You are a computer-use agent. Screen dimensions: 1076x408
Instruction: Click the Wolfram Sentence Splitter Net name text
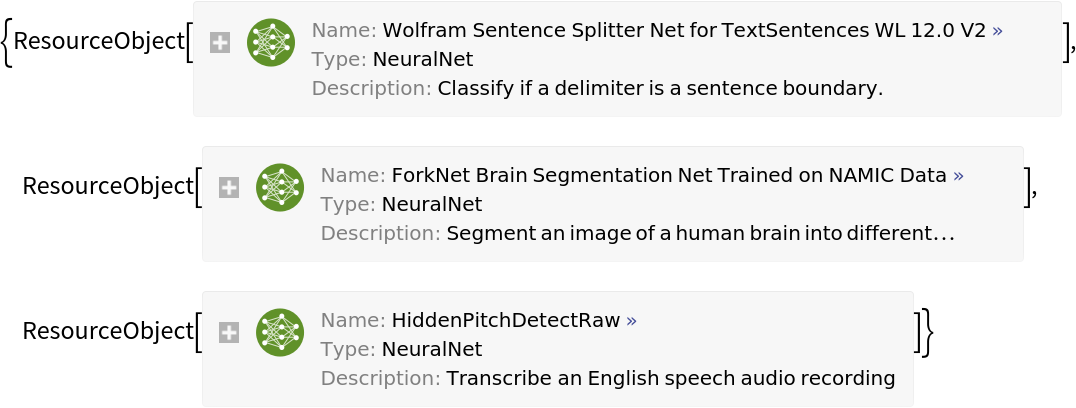click(x=650, y=30)
